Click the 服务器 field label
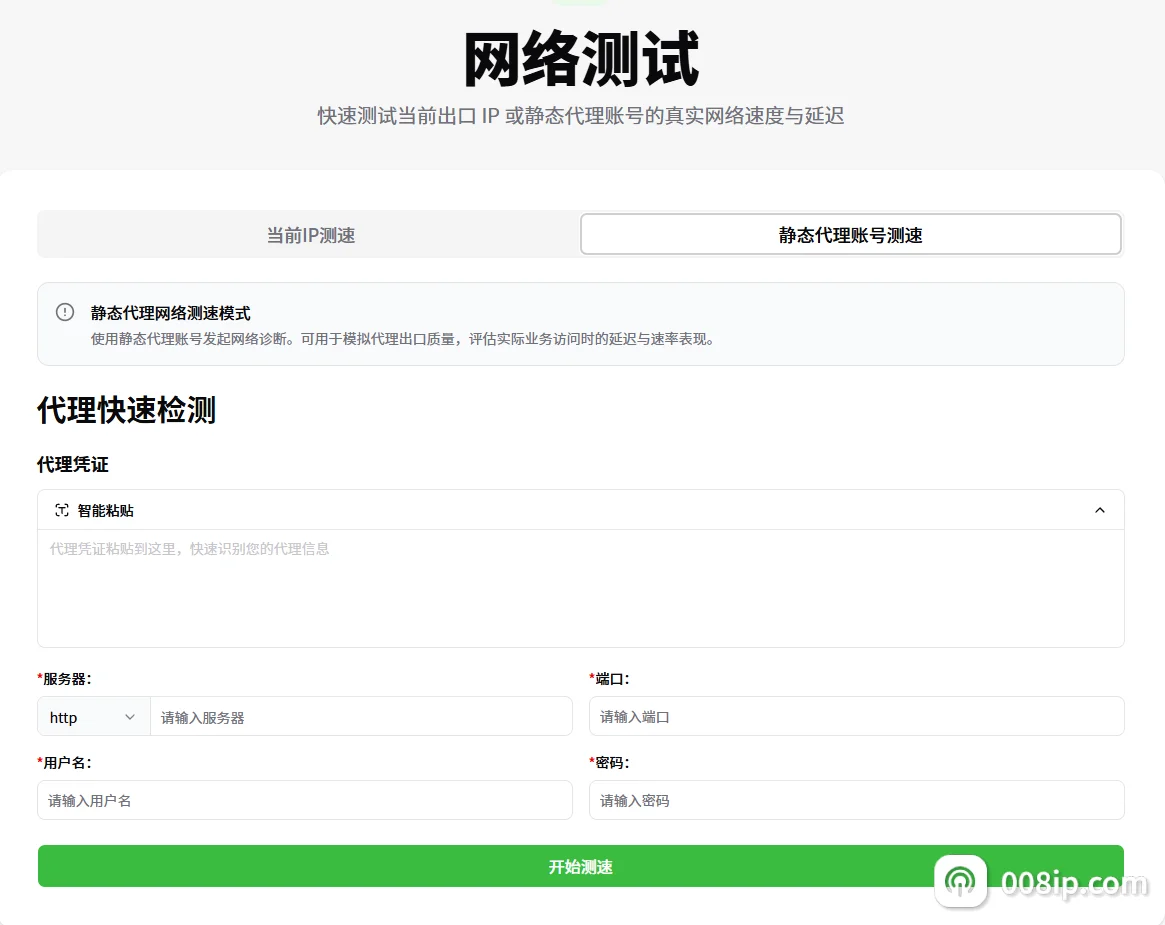This screenshot has height=925, width=1165. 65,678
